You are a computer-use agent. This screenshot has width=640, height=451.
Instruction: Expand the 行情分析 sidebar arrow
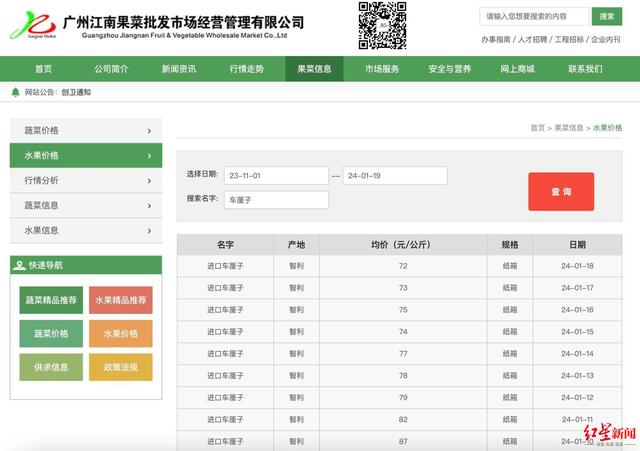click(149, 181)
